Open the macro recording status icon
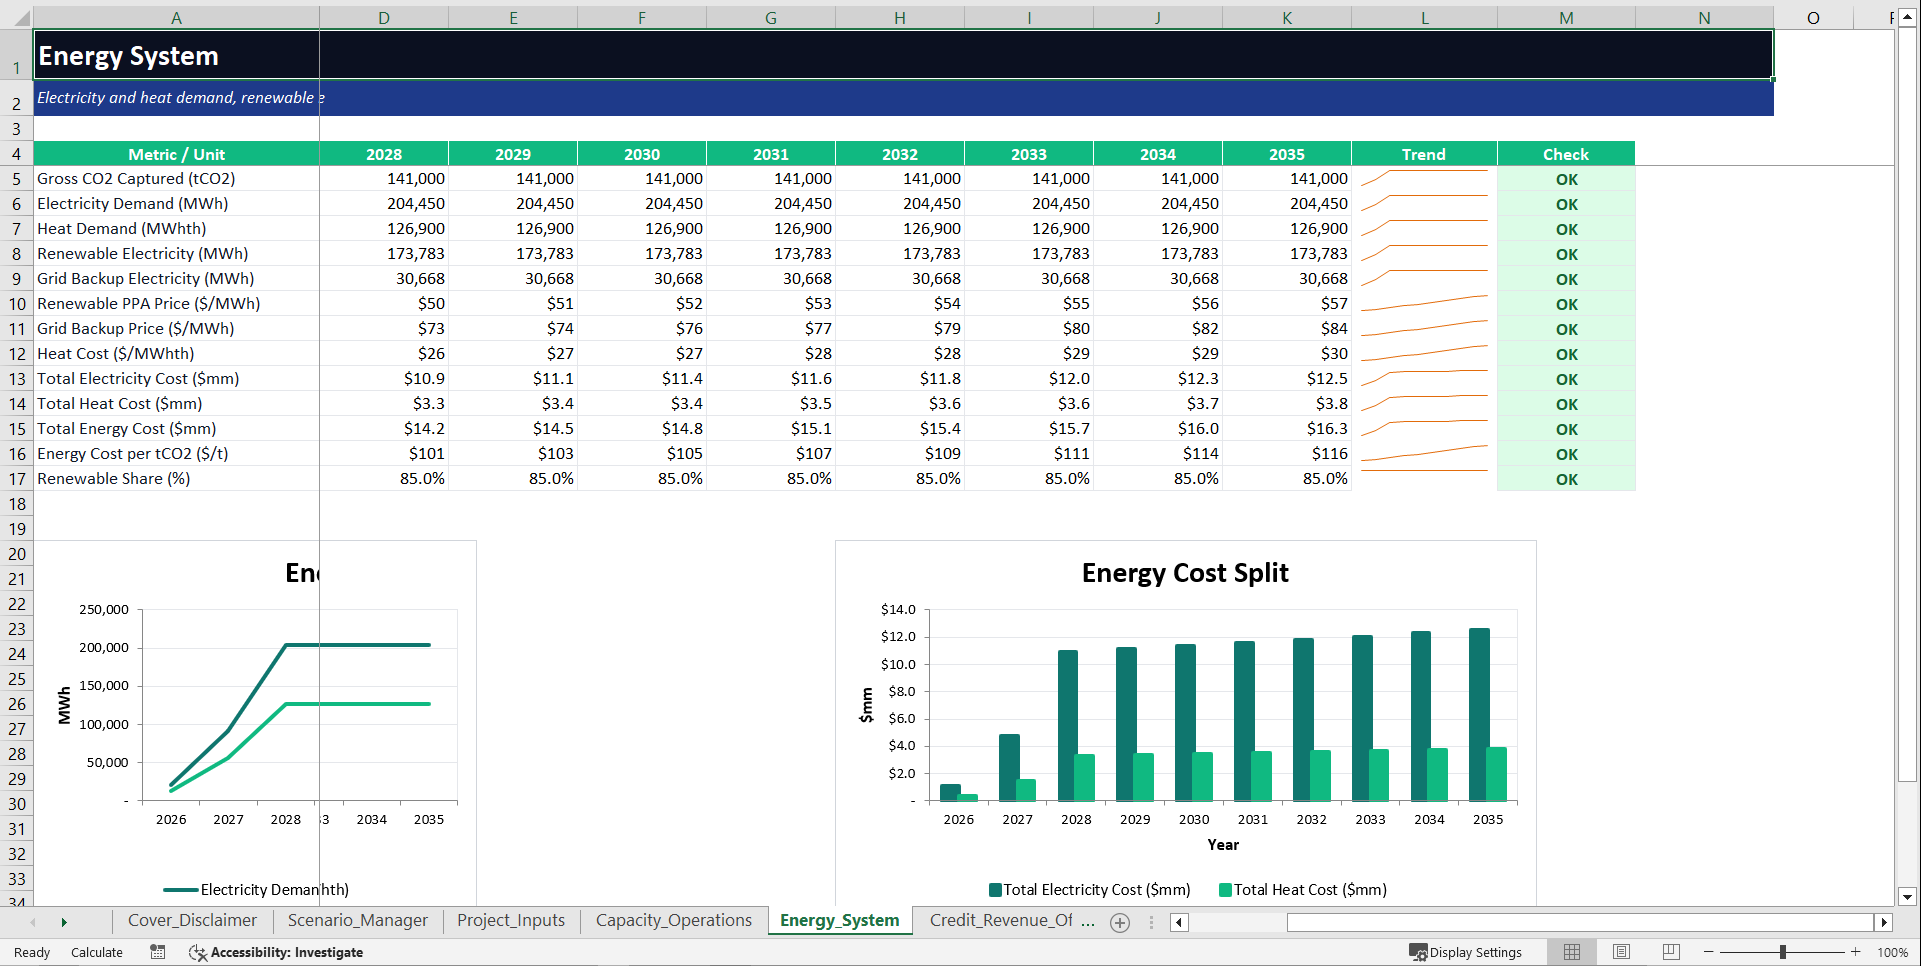Screen dimensions: 1921x966 tap(158, 952)
